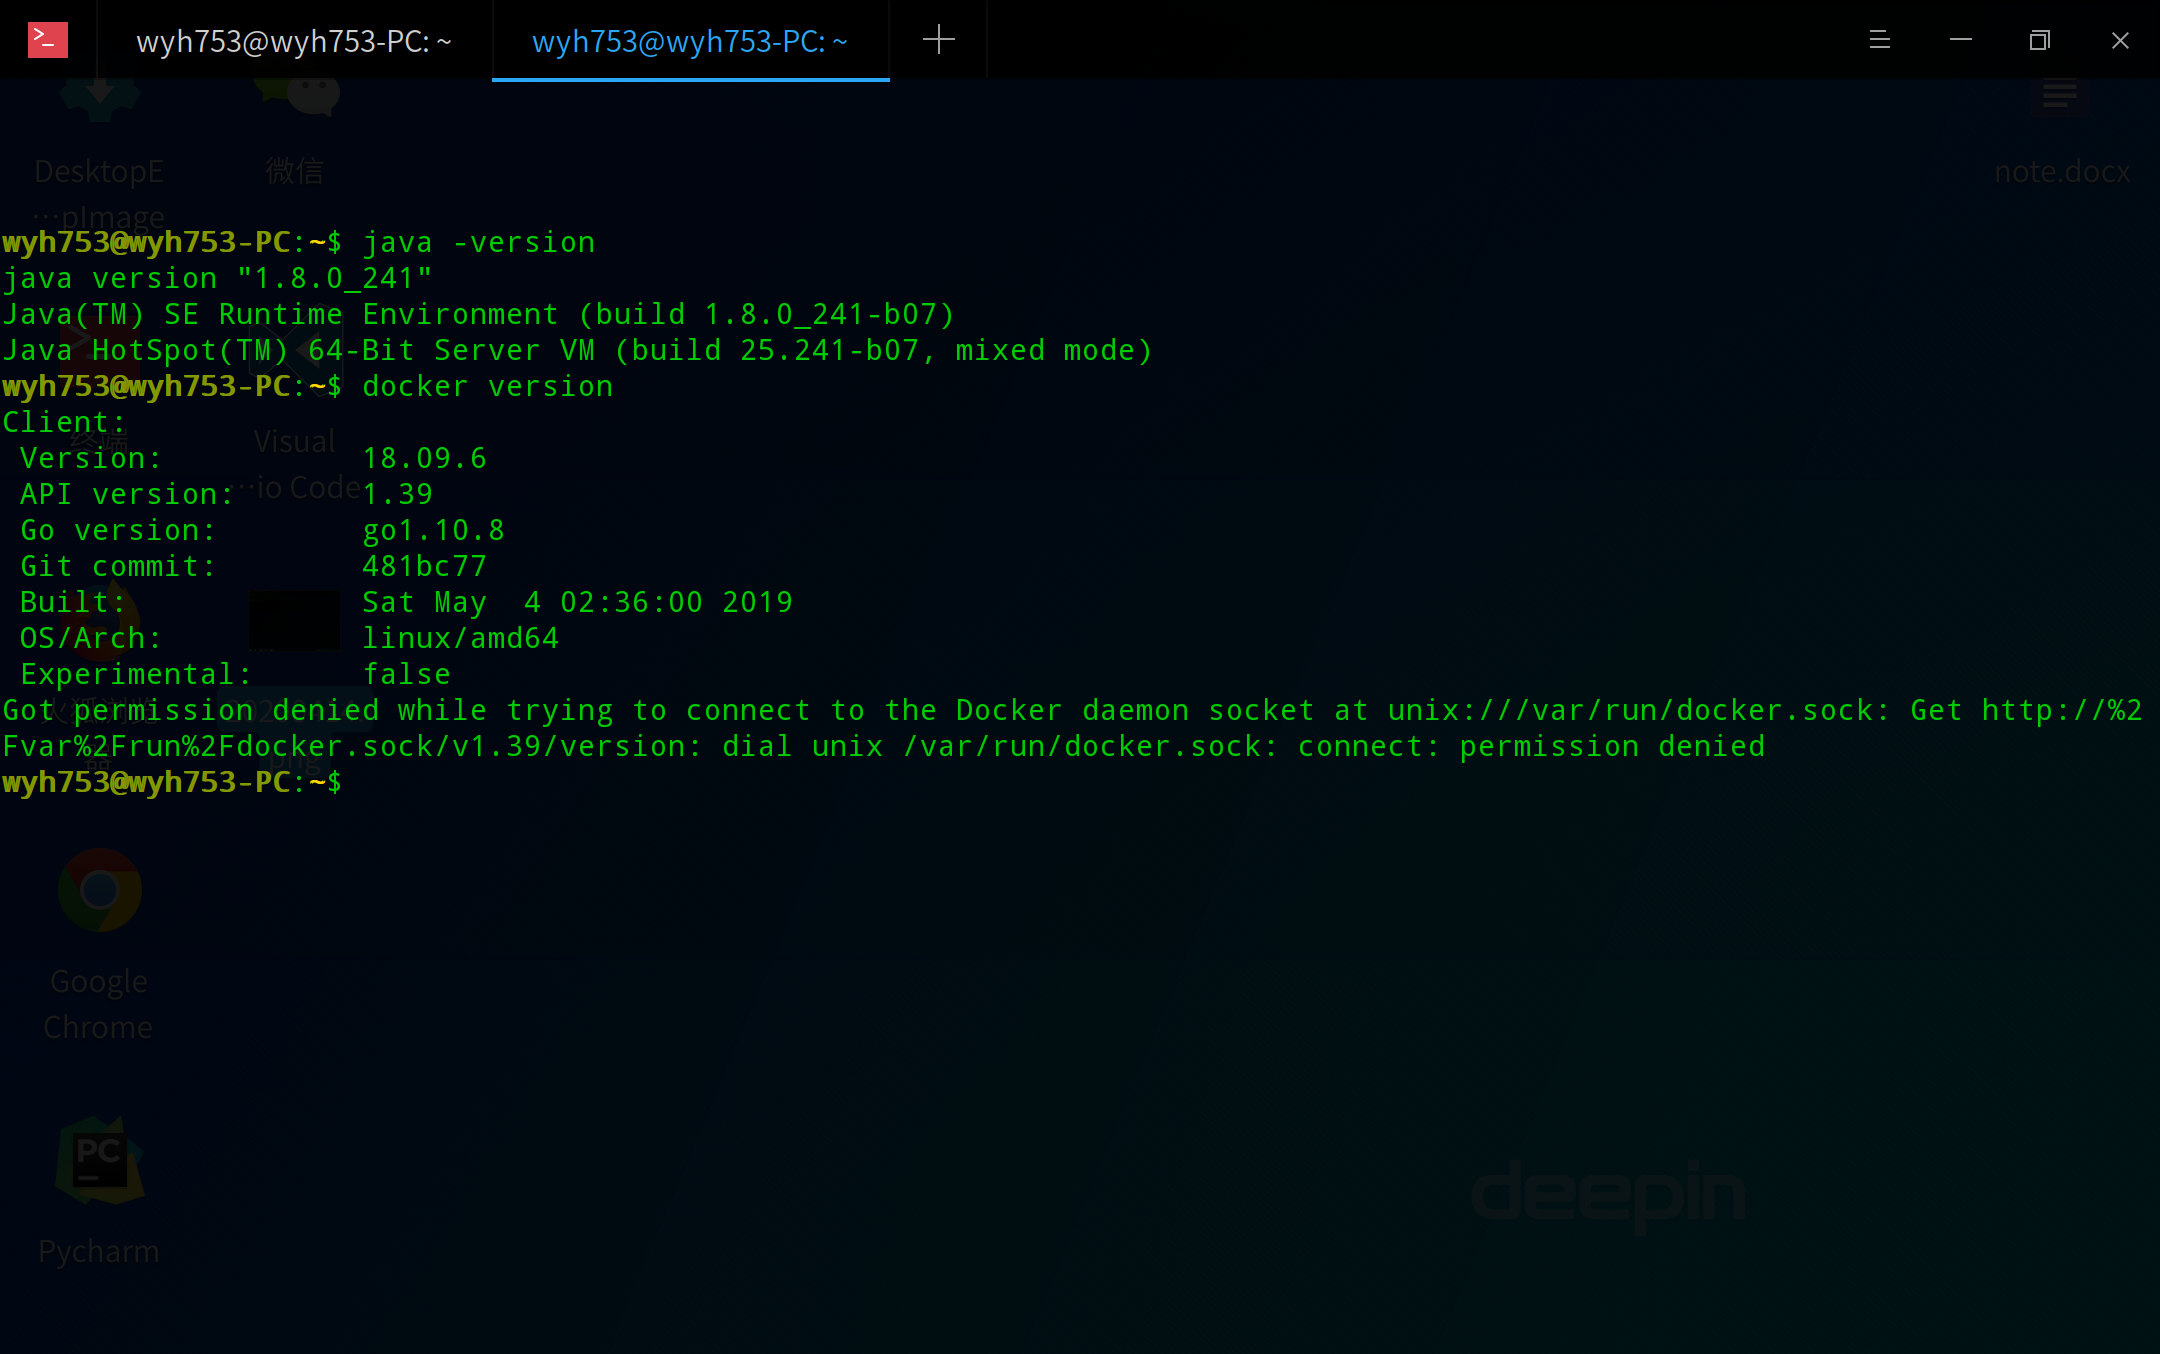Restore down the terminal window

point(2039,40)
